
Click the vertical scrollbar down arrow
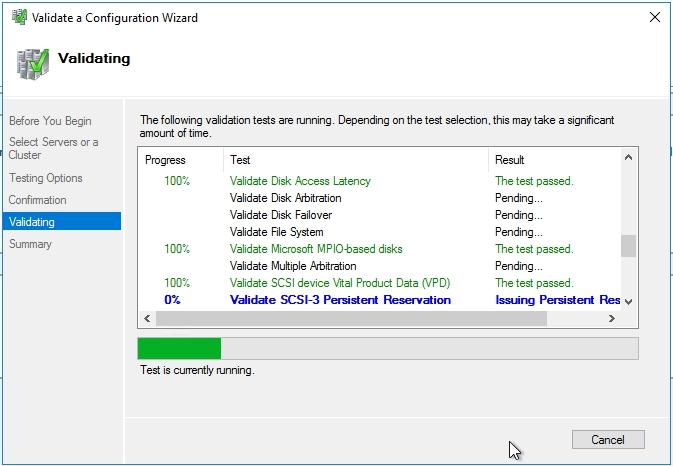click(x=628, y=302)
